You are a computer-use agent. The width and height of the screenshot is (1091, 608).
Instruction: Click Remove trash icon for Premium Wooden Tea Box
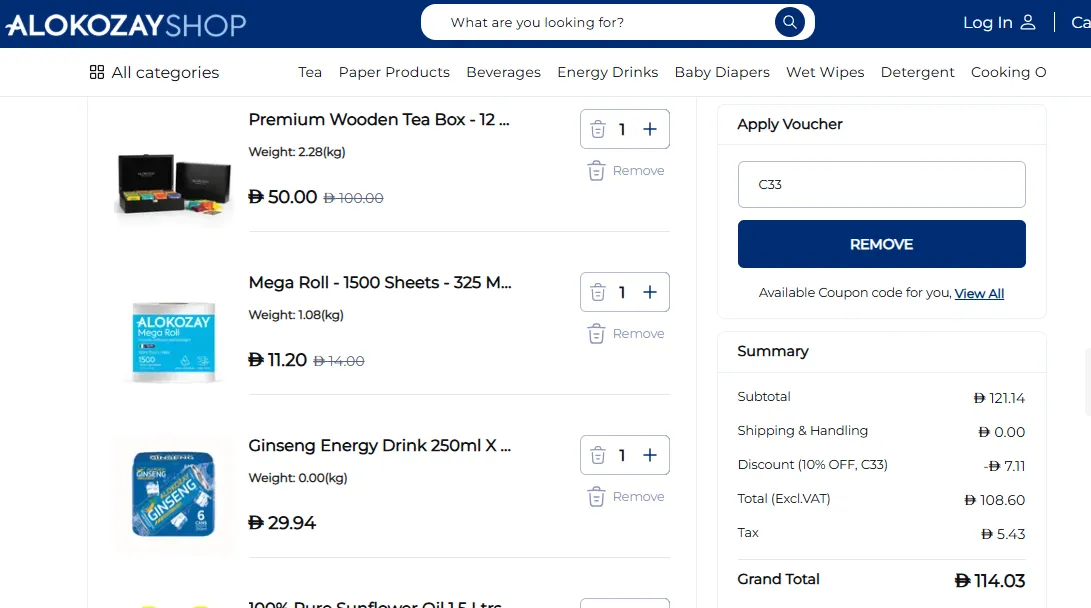596,170
